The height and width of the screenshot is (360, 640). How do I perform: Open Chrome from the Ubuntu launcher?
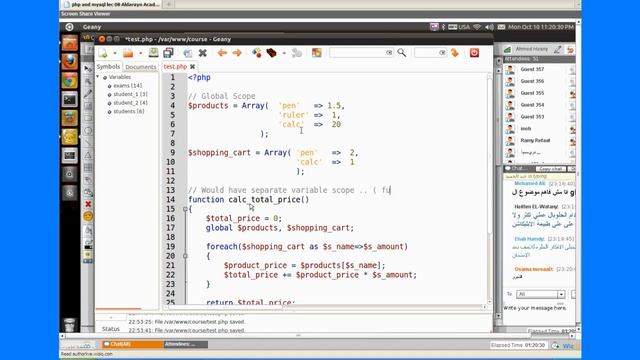70,81
